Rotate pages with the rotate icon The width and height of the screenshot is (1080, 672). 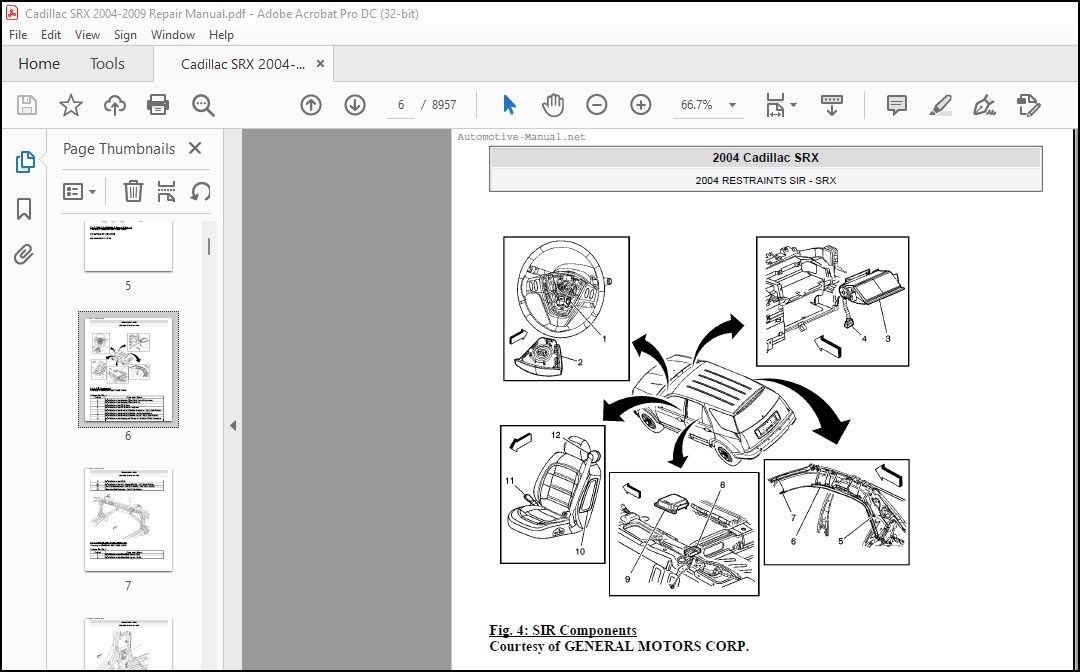[x=200, y=191]
